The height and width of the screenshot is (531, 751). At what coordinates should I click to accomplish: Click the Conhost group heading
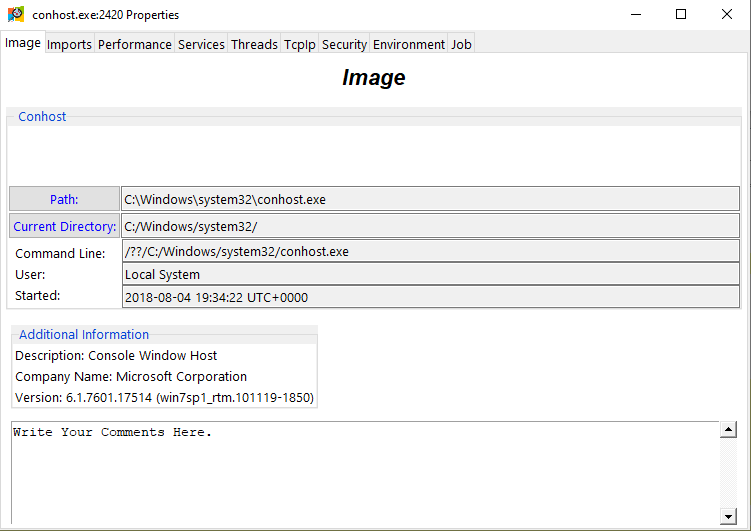(42, 116)
